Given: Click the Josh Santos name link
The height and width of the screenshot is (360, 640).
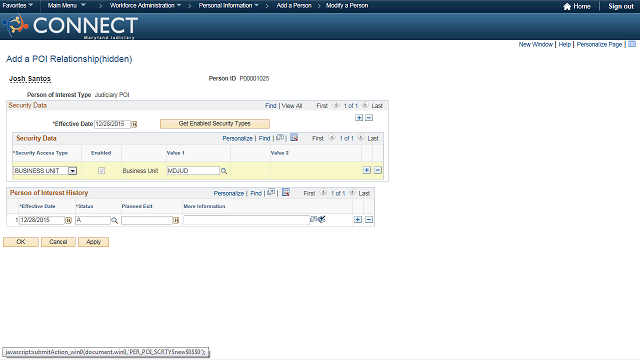Looking at the screenshot, I should (x=30, y=78).
